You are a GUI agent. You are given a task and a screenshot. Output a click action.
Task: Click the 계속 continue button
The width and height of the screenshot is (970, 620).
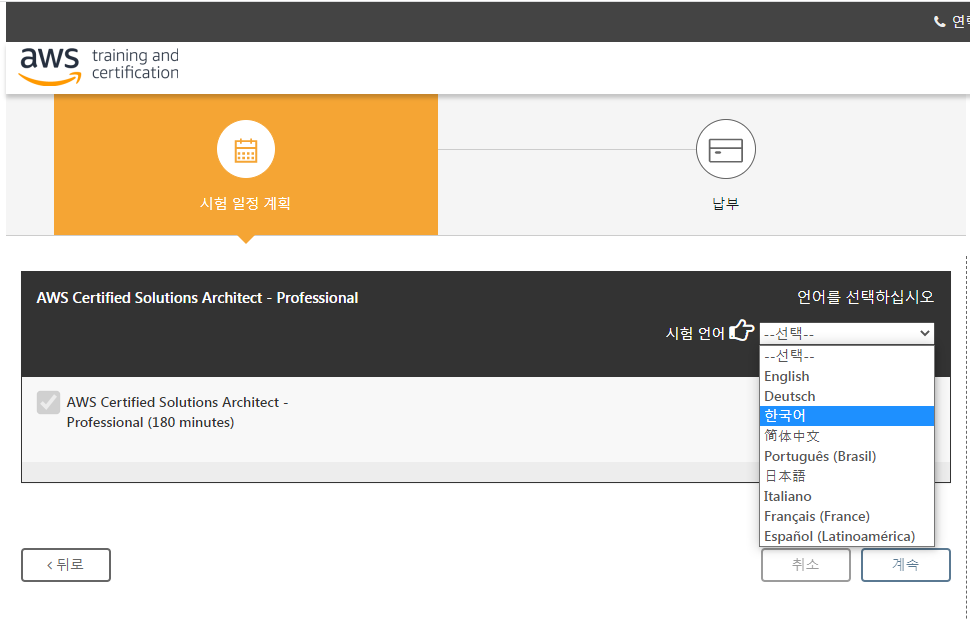pos(906,565)
